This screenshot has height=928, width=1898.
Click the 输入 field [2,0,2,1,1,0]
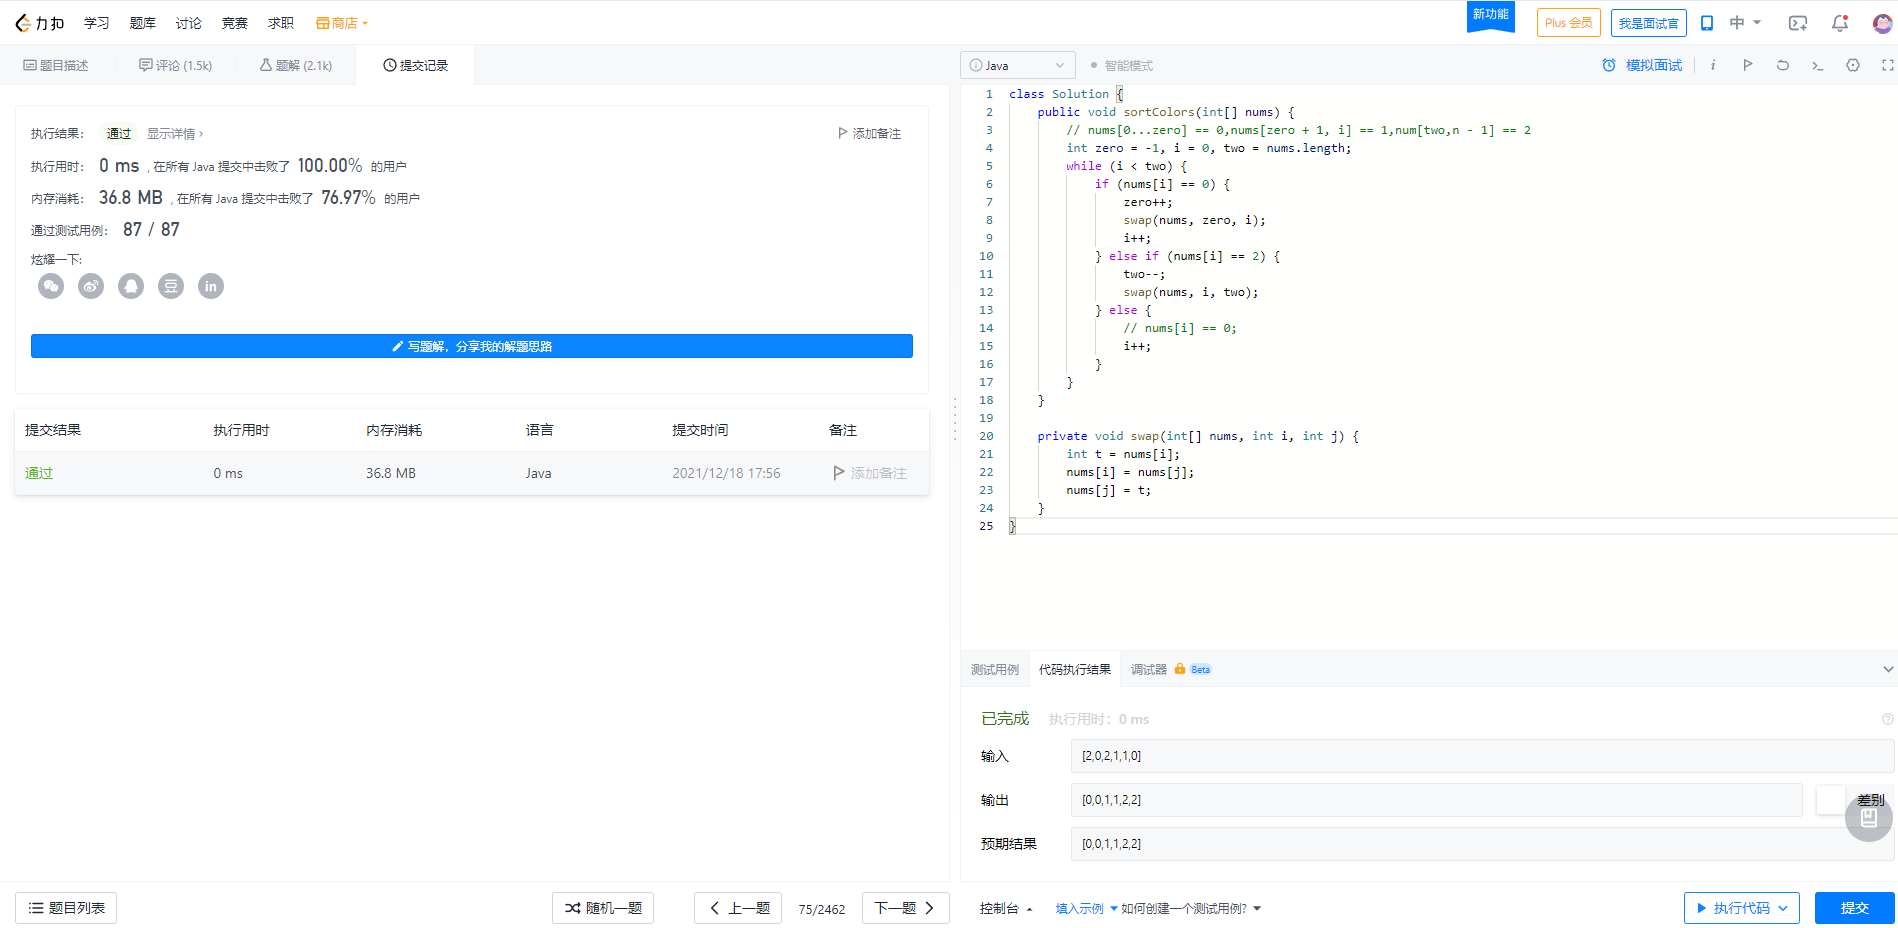pyautogui.click(x=1482, y=756)
